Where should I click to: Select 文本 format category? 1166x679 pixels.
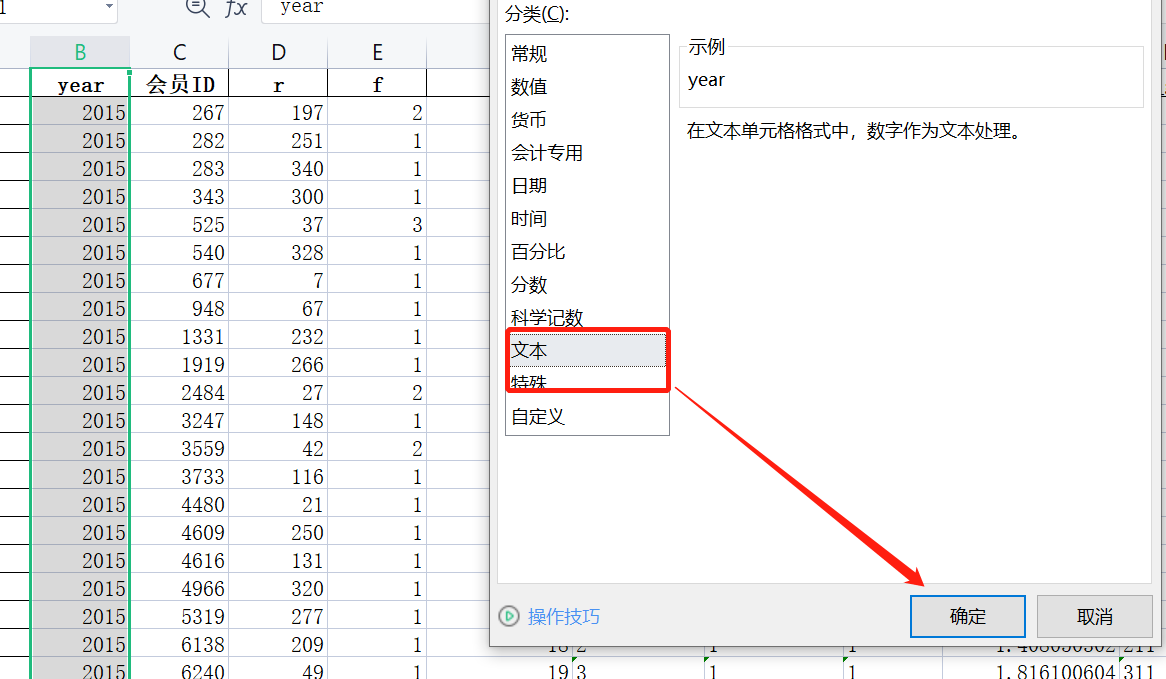587,350
